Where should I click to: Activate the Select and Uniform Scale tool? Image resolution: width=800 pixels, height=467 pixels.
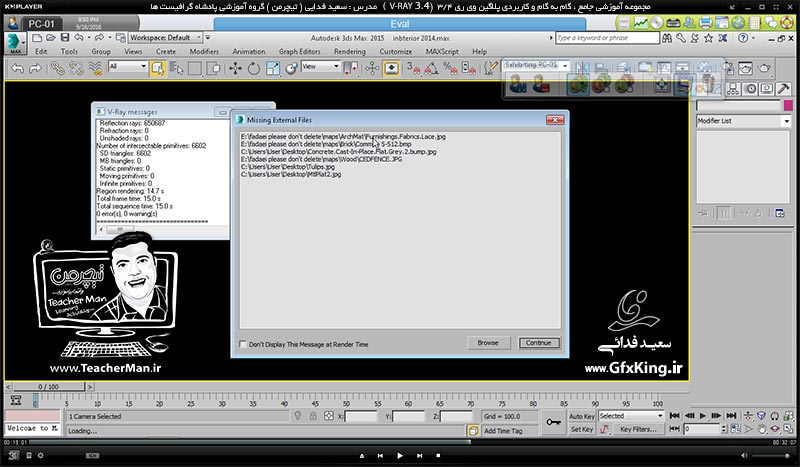click(x=273, y=68)
